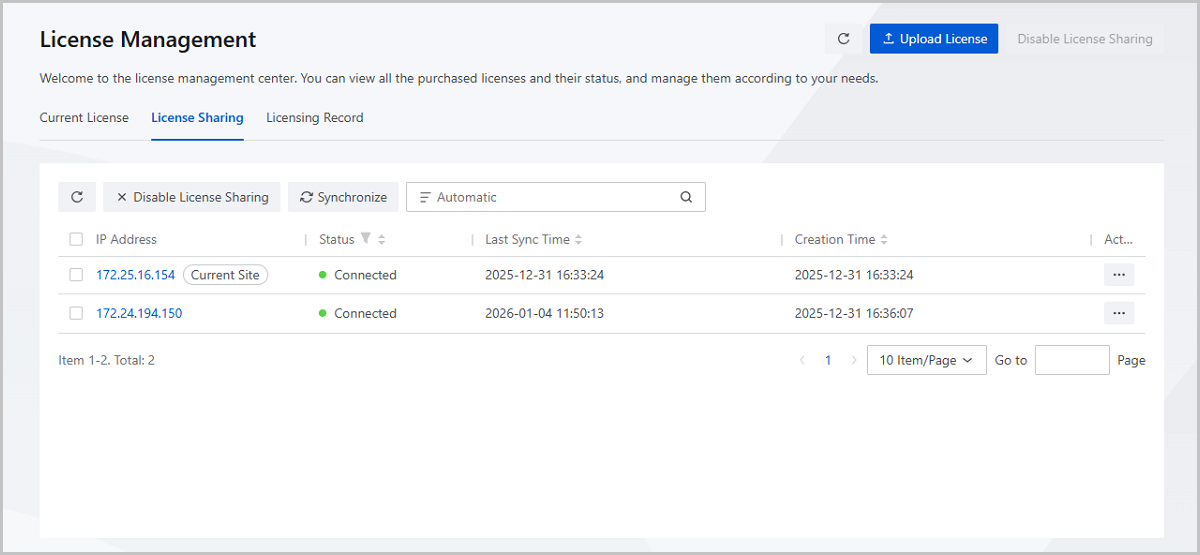Open more actions for 172.25.16.154
The image size is (1200, 555).
[x=1118, y=275]
